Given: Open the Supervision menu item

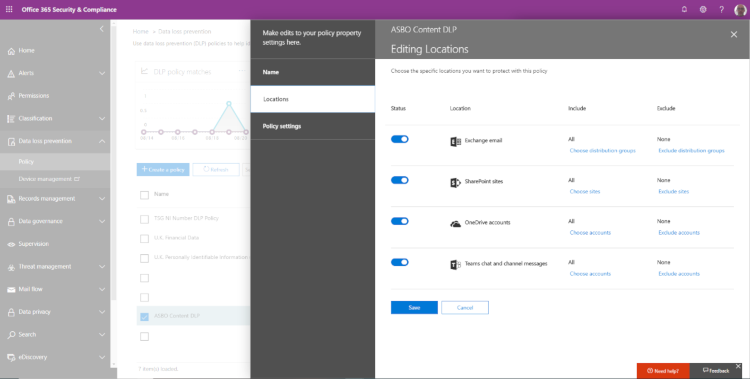Looking at the screenshot, I should coord(55,244).
